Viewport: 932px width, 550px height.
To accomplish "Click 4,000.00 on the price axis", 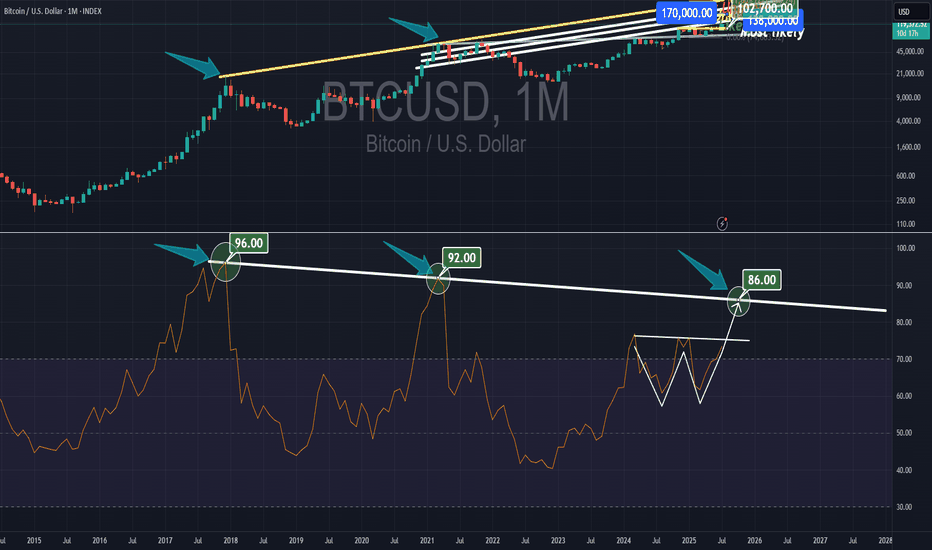I will (909, 121).
